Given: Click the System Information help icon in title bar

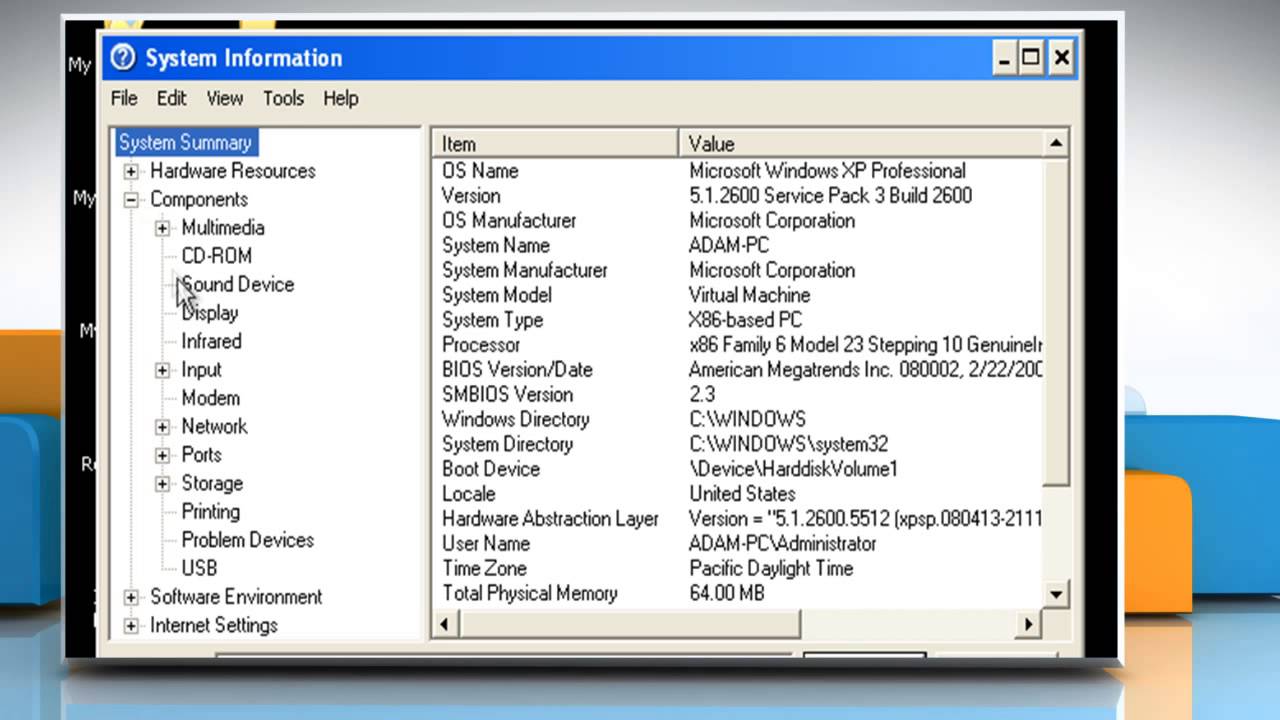Looking at the screenshot, I should [123, 58].
